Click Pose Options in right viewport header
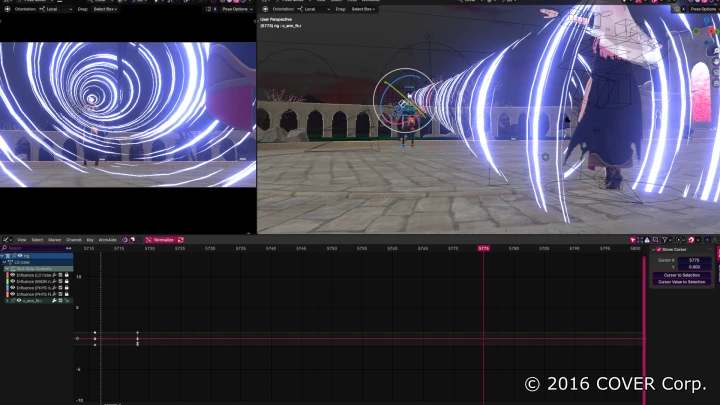Screen dimensions: 720x405 click(x=703, y=9)
